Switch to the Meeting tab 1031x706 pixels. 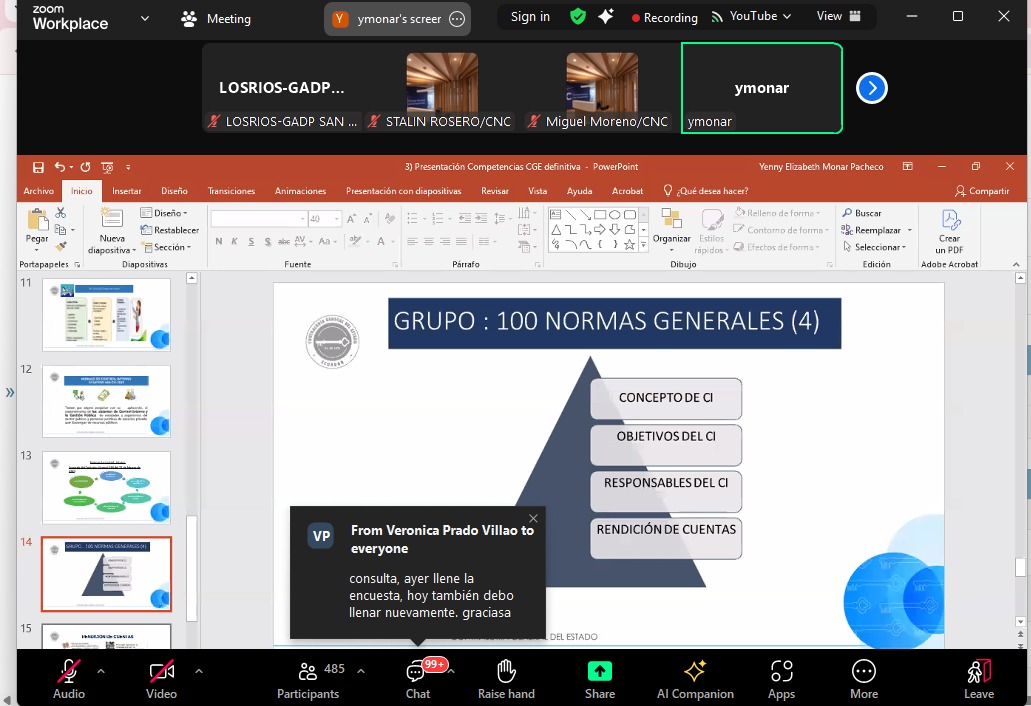click(218, 19)
